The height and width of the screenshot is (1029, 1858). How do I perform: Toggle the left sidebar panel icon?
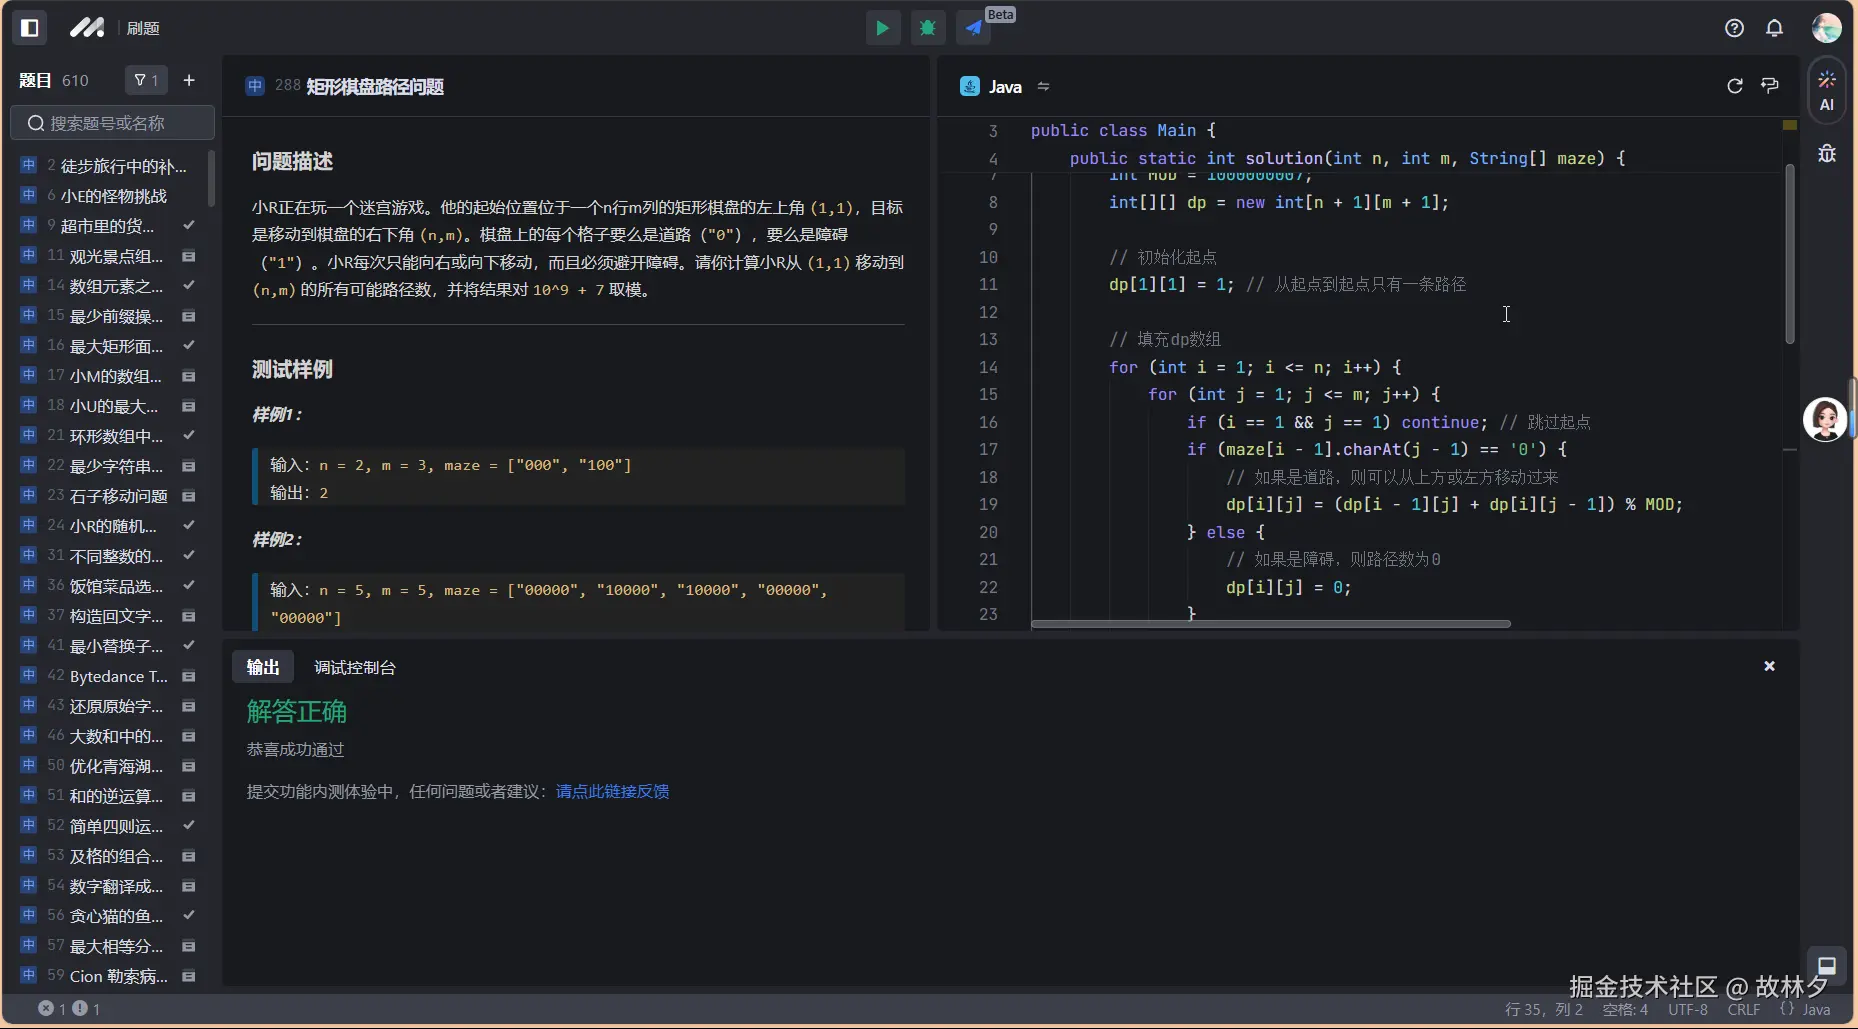30,28
